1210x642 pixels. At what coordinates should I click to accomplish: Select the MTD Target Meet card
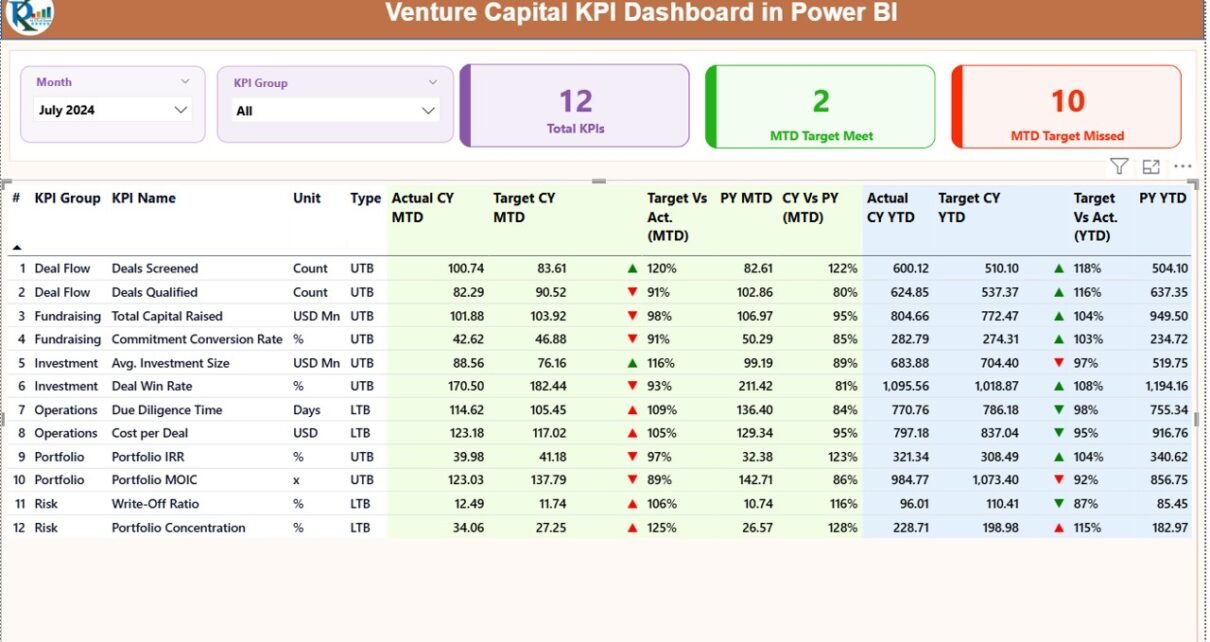(820, 107)
